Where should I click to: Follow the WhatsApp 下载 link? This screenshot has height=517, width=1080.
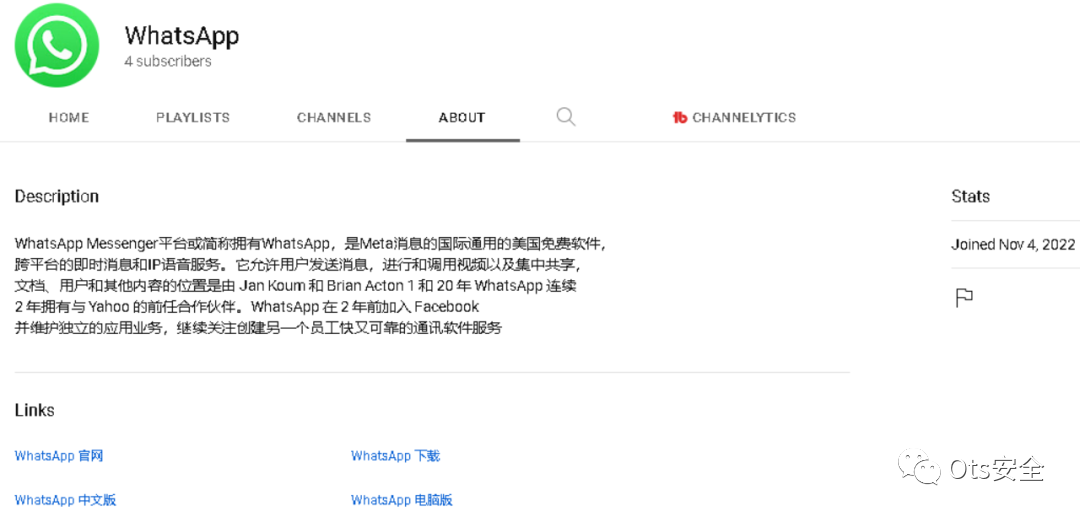[395, 456]
